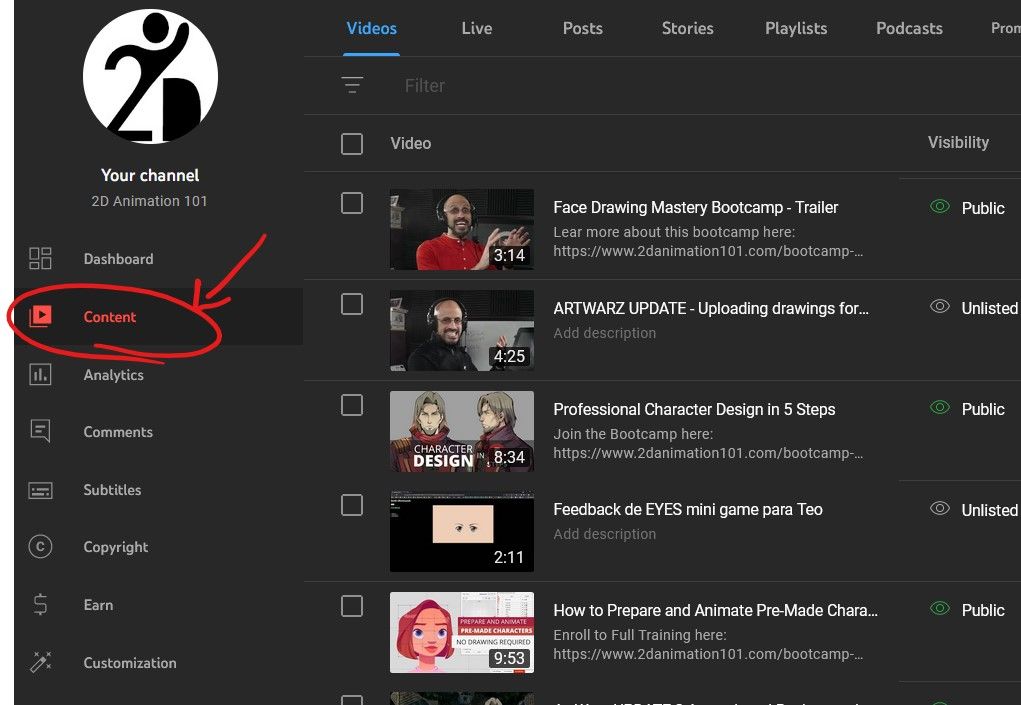The height and width of the screenshot is (705, 1021).
Task: Change Public visibility of Face Drawing trailer
Action: point(968,208)
